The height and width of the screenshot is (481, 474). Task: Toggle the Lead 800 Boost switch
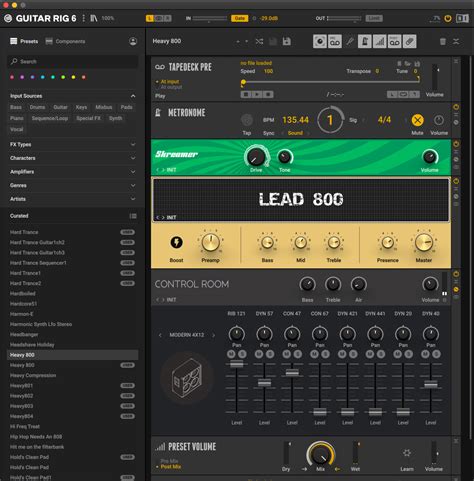tap(176, 242)
